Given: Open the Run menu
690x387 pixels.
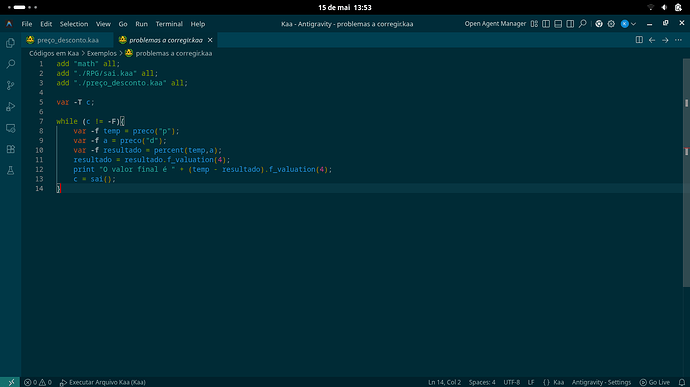Looking at the screenshot, I should click(x=141, y=24).
